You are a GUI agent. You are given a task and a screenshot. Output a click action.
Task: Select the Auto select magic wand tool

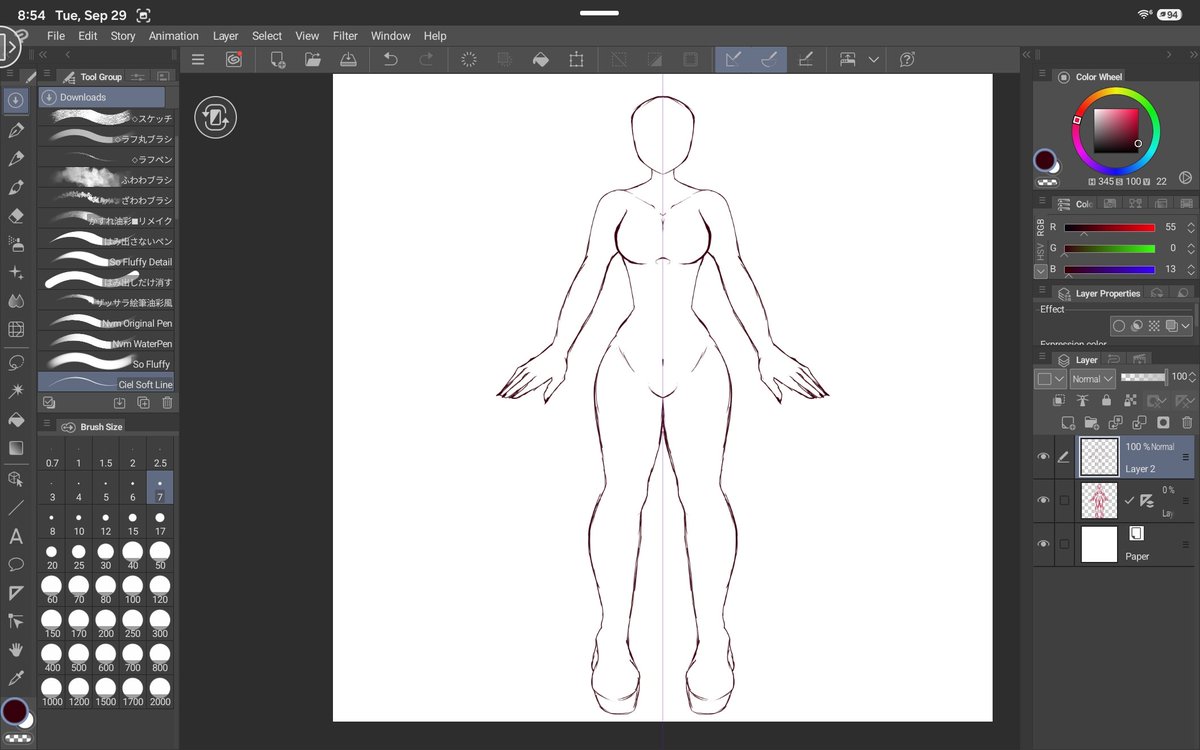(16, 391)
